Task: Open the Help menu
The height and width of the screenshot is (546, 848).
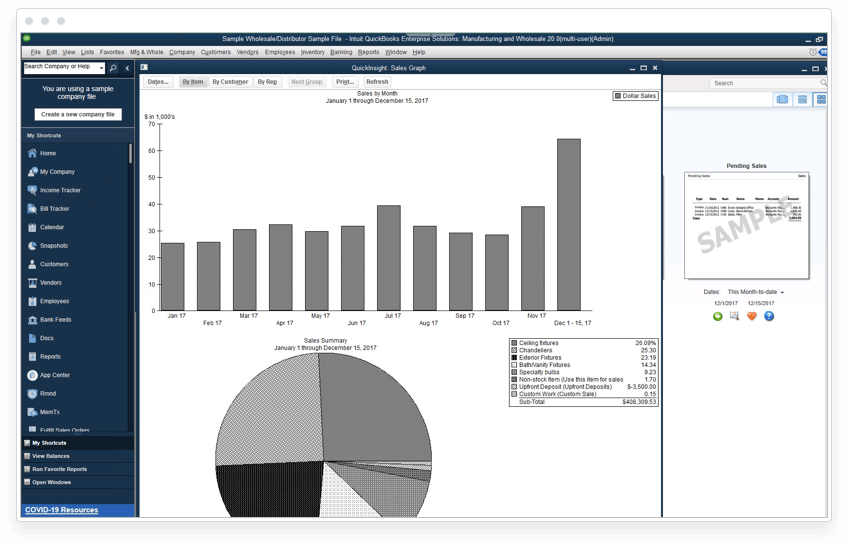Action: coord(419,52)
